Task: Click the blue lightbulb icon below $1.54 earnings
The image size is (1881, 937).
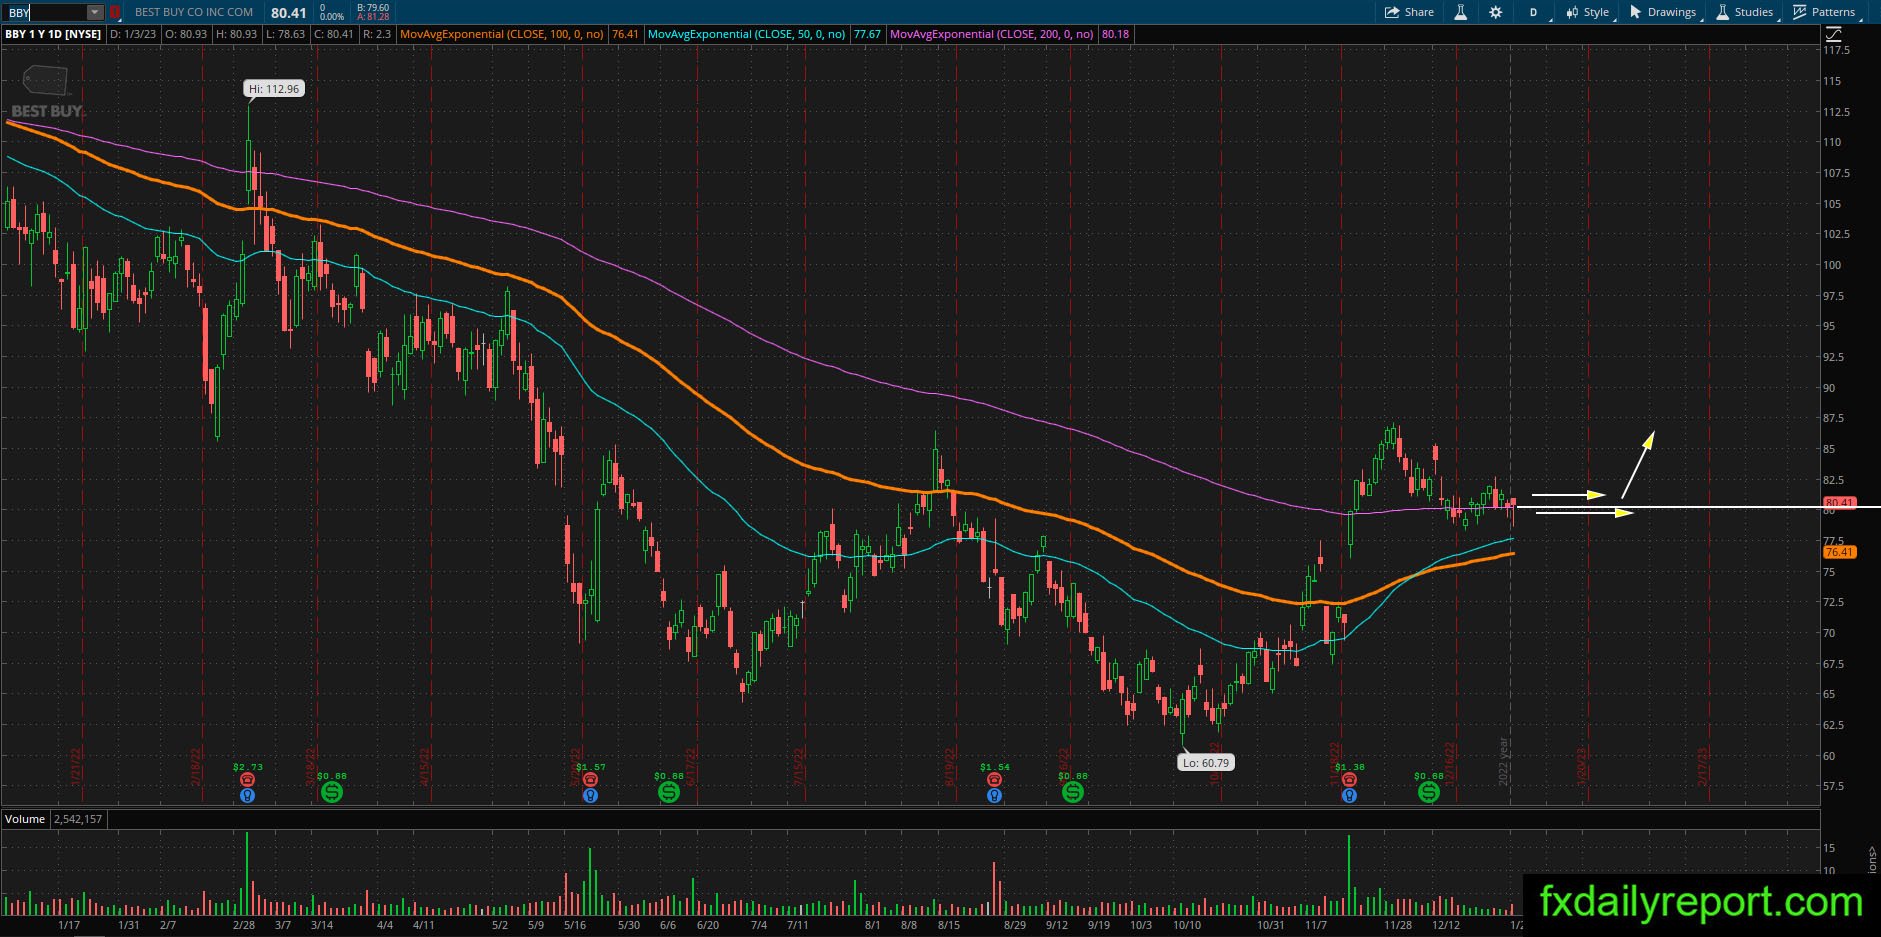Action: click(x=994, y=796)
